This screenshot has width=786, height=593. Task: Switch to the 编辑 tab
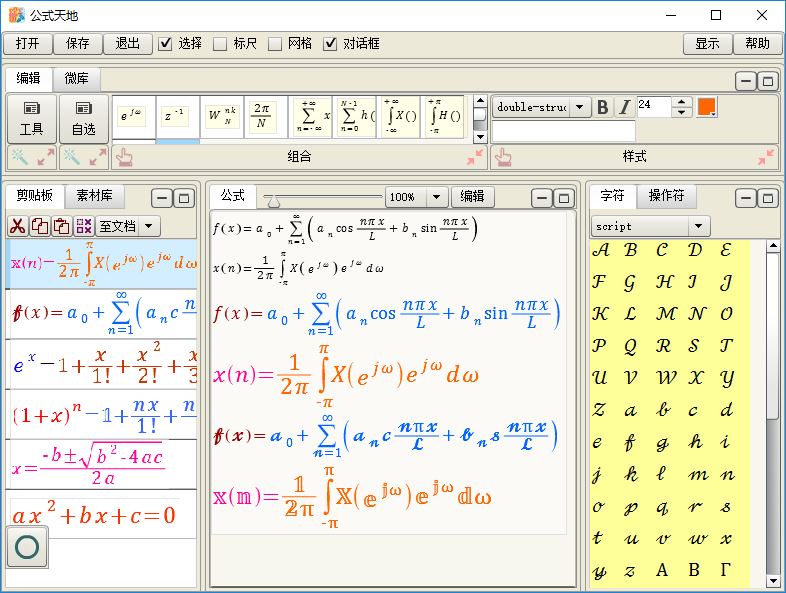(28, 78)
